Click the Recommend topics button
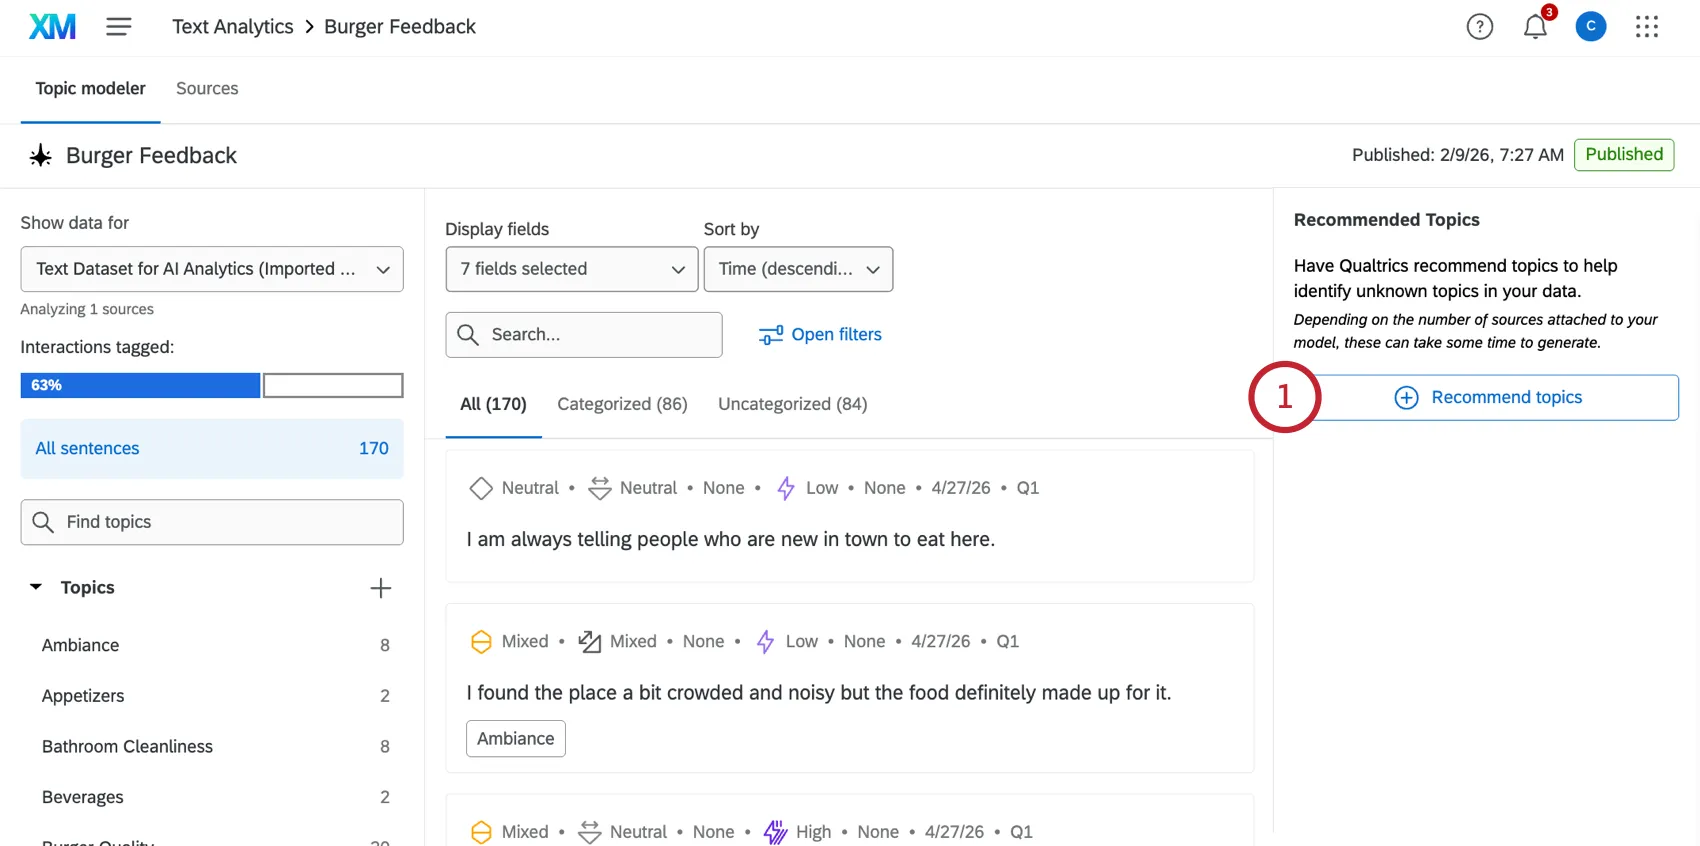Viewport: 1700px width, 846px height. click(x=1494, y=398)
